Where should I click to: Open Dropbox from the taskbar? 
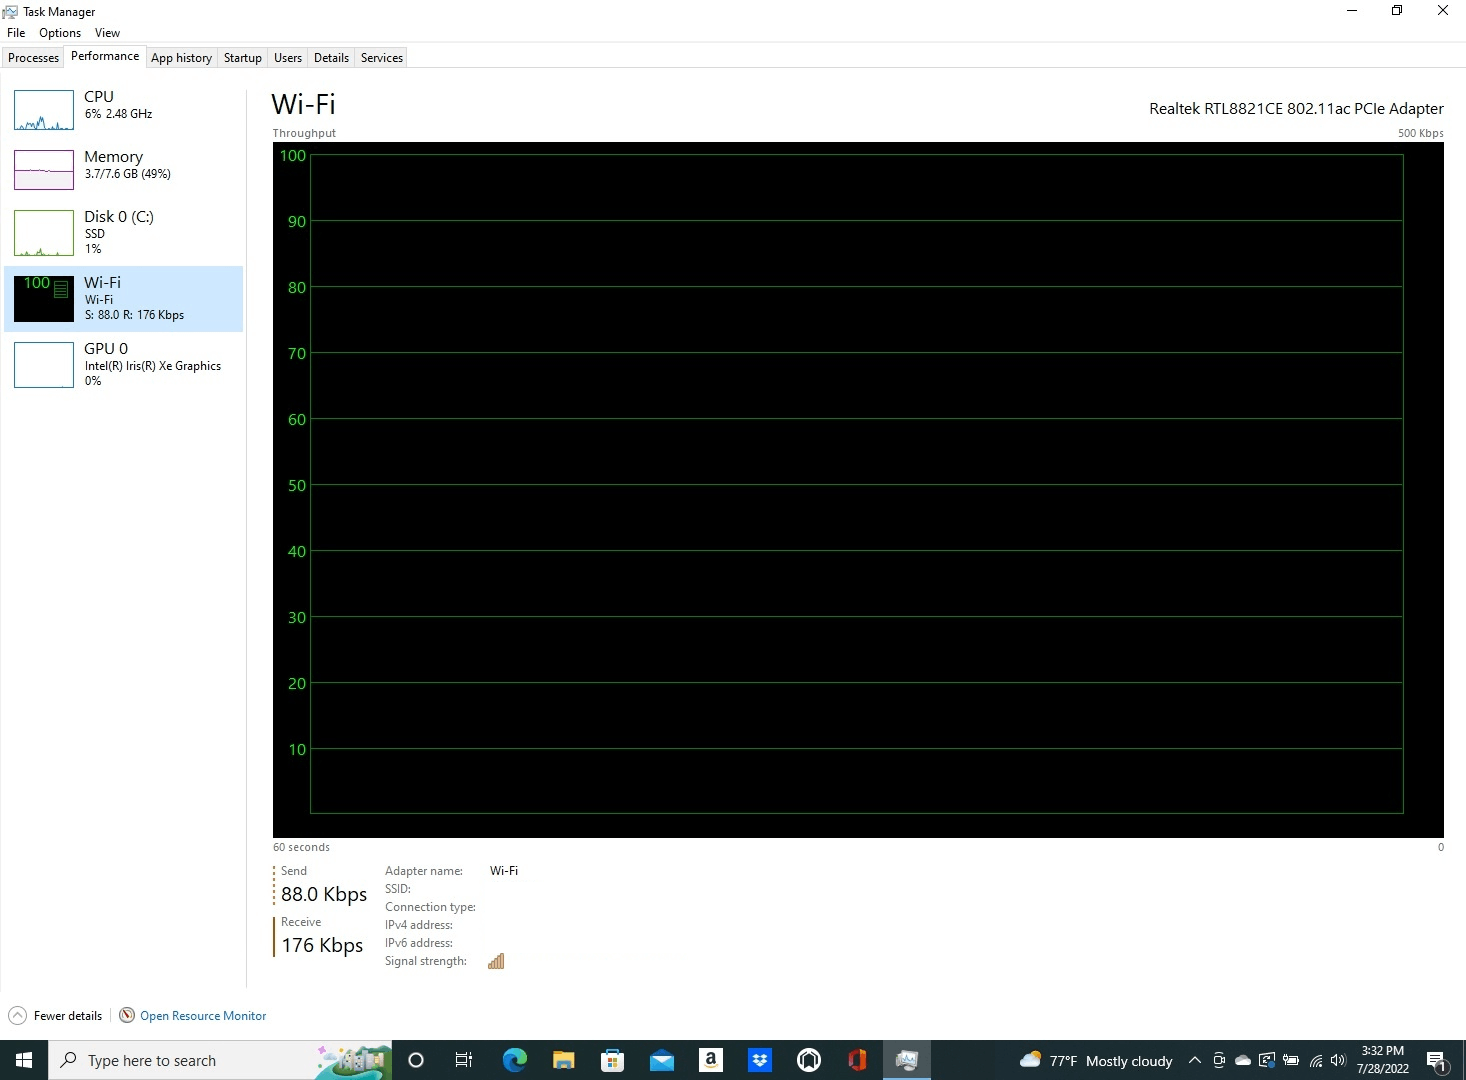click(x=760, y=1060)
